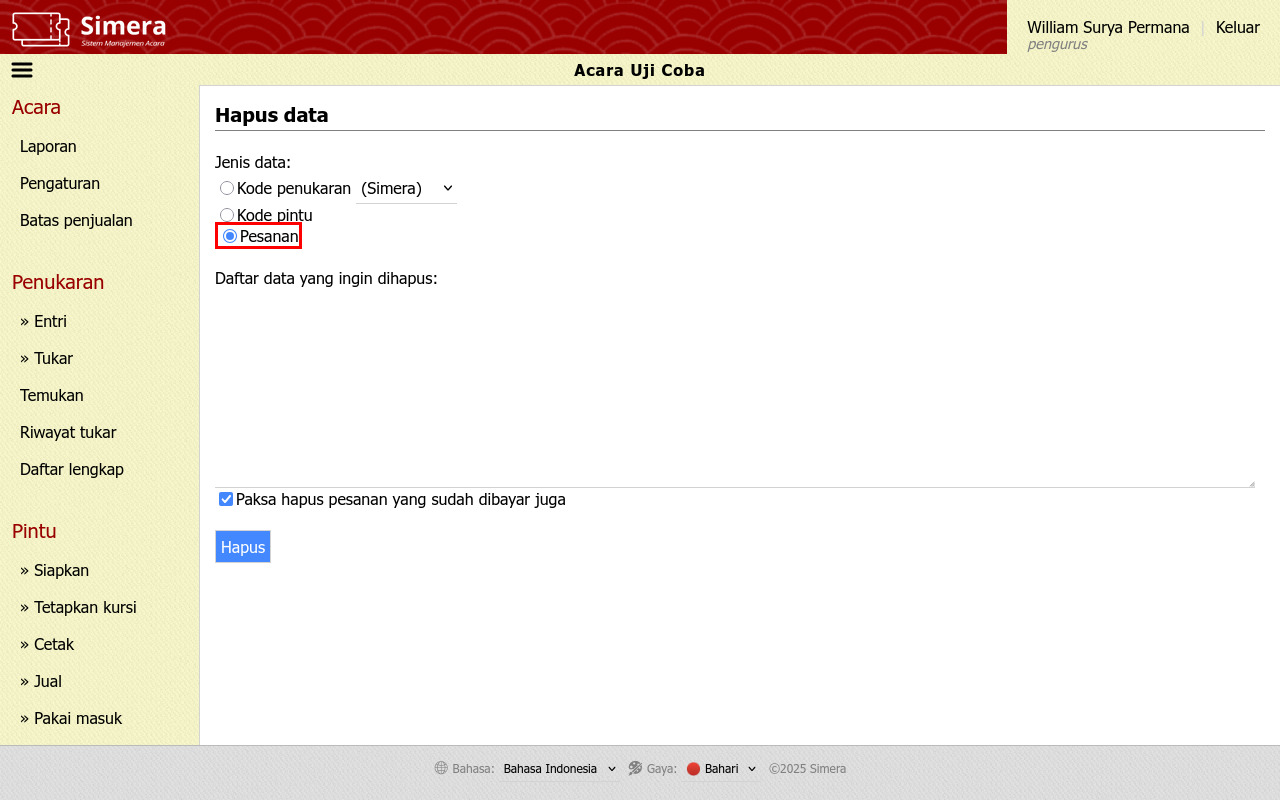The height and width of the screenshot is (800, 1280).
Task: Click the pengurus role label
Action: [x=1057, y=44]
